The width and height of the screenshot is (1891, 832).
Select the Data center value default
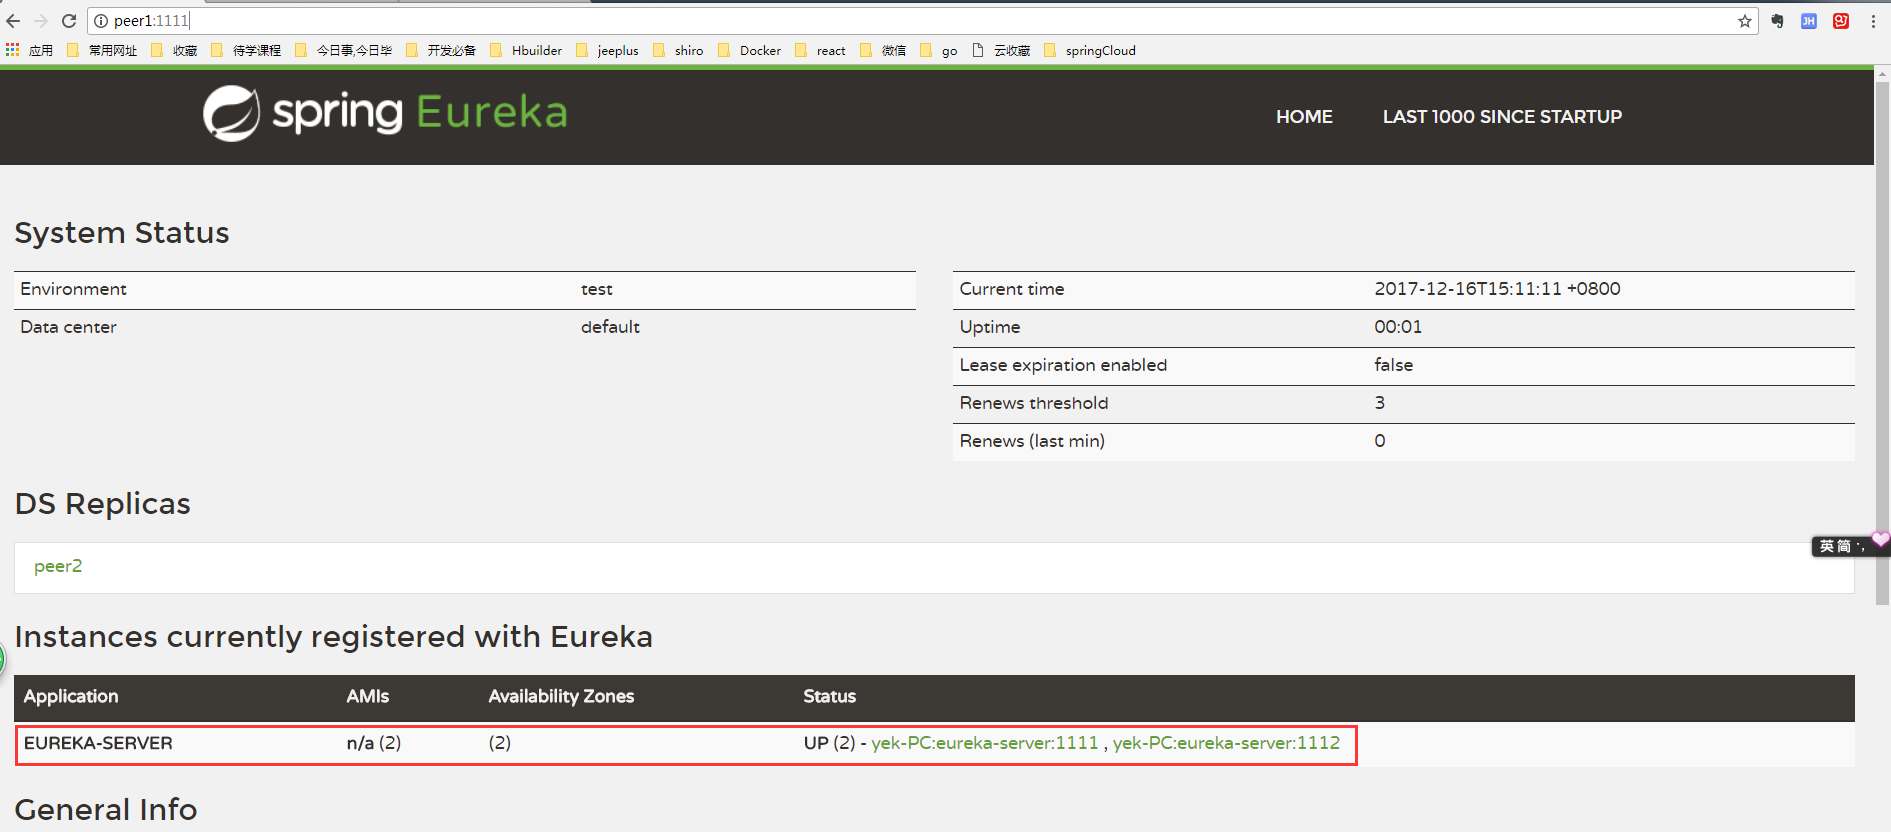pyautogui.click(x=610, y=327)
